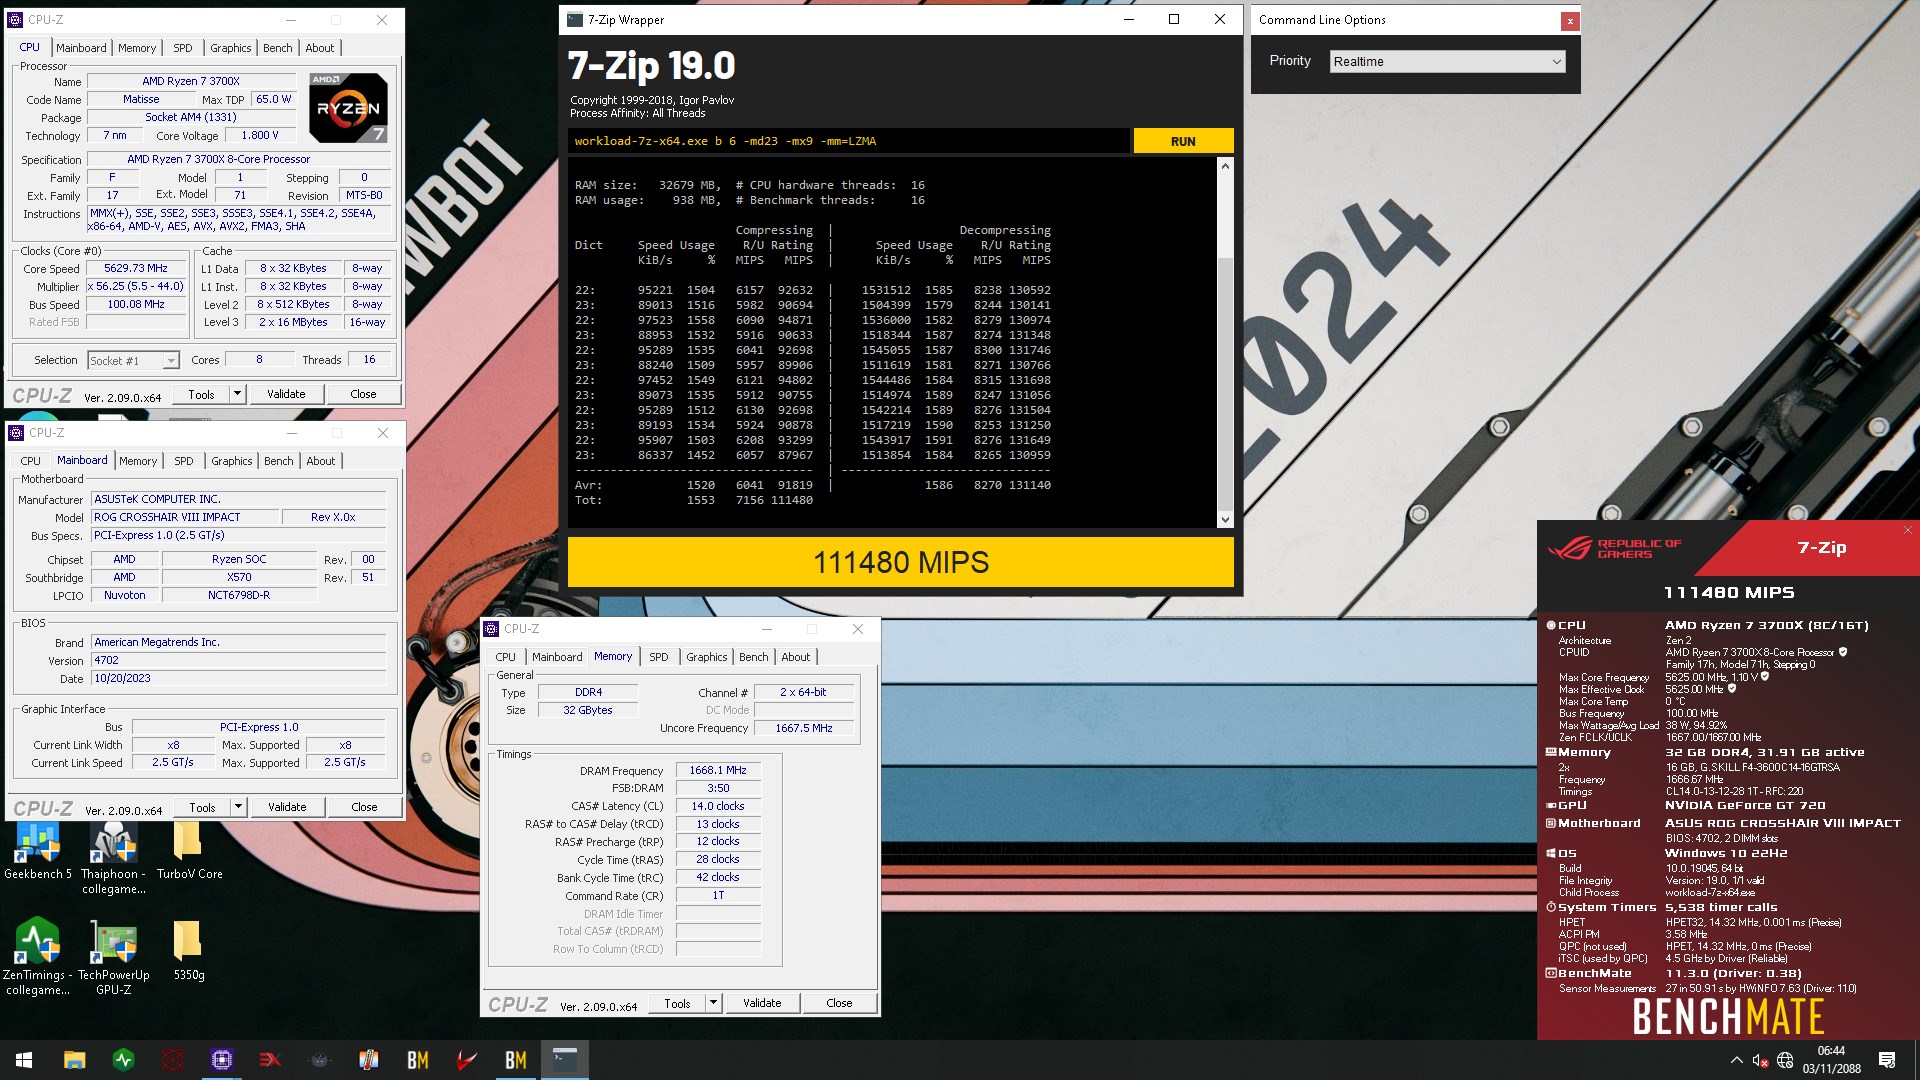Close the Command Line Options panel
The width and height of the screenshot is (1920, 1080).
coord(1570,20)
